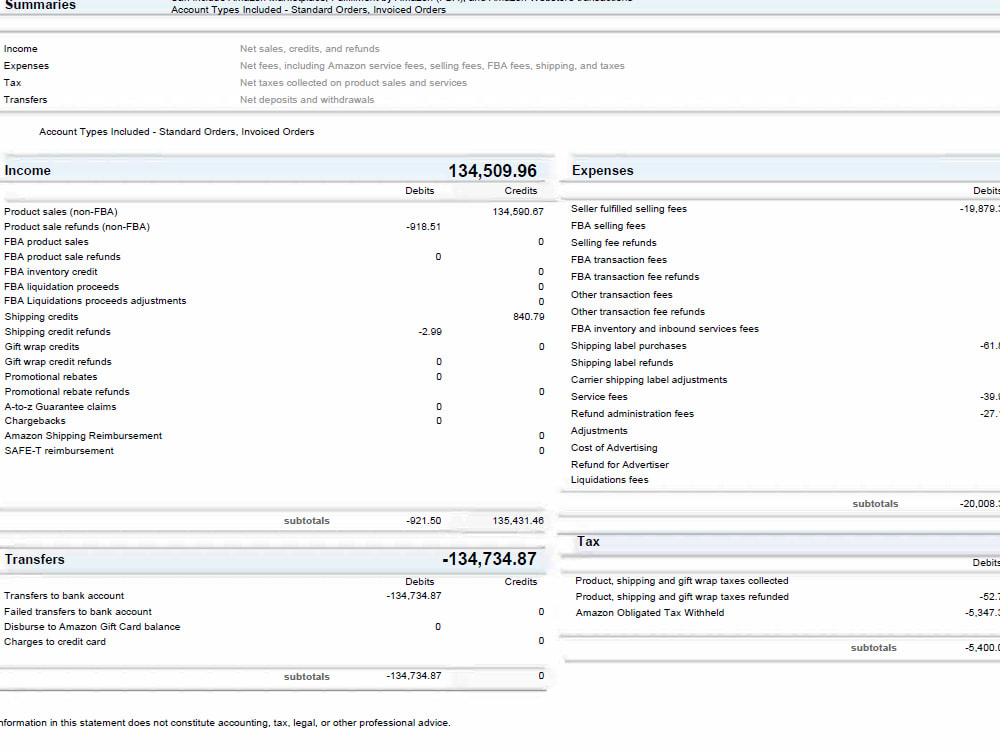The height and width of the screenshot is (750, 1000).
Task: Click the Liquidations fees label
Action: (610, 480)
